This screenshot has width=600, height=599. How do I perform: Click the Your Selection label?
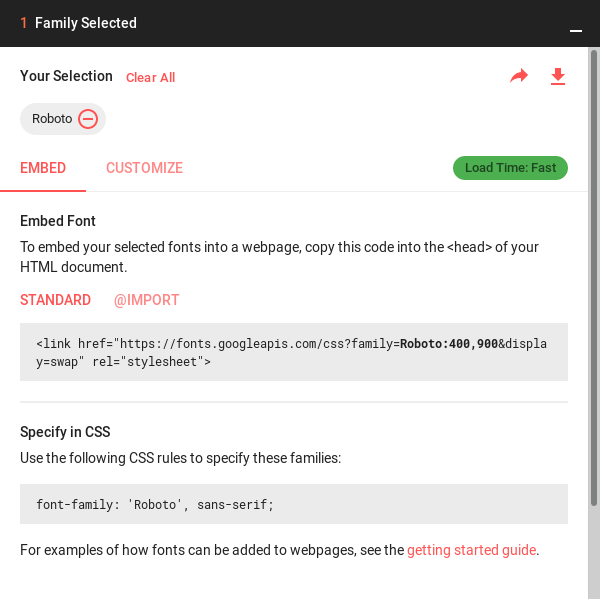click(66, 76)
